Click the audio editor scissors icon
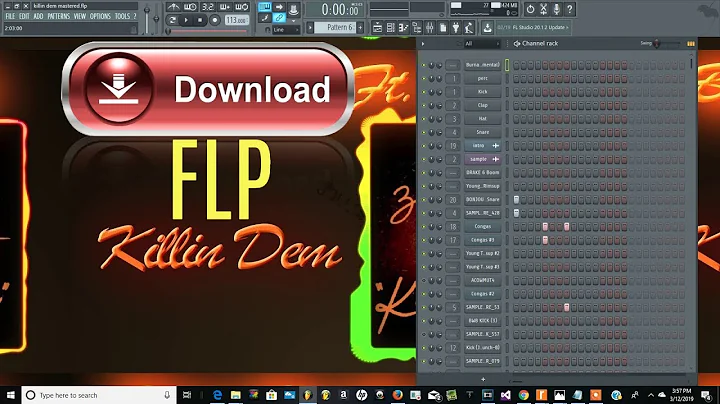This screenshot has width=720, height=404. point(543,9)
